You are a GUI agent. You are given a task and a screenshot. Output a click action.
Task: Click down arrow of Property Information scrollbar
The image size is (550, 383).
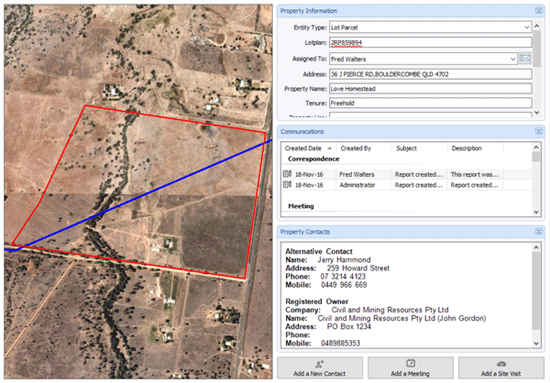pyautogui.click(x=536, y=113)
